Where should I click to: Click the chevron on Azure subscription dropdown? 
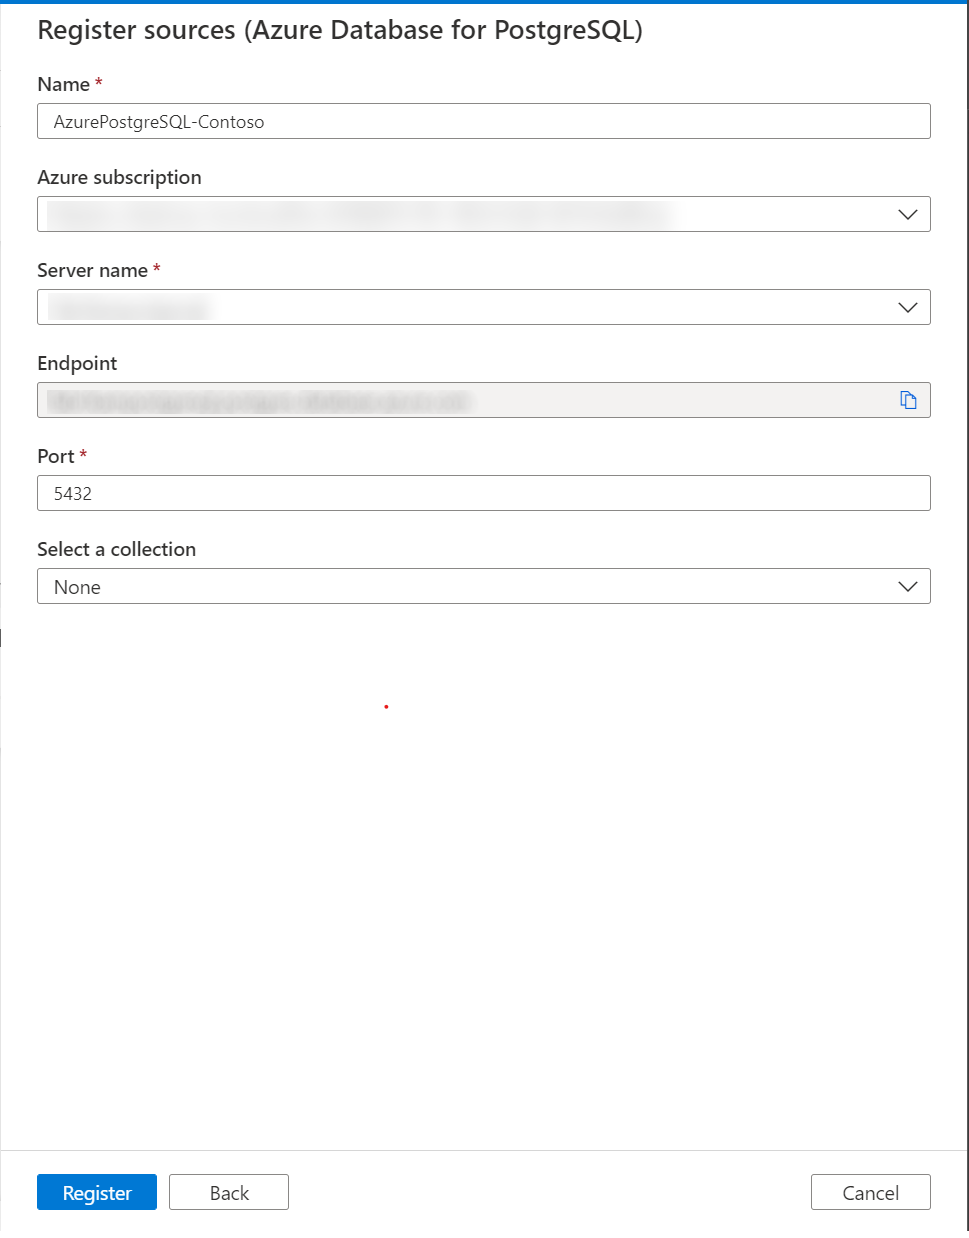[906, 214]
